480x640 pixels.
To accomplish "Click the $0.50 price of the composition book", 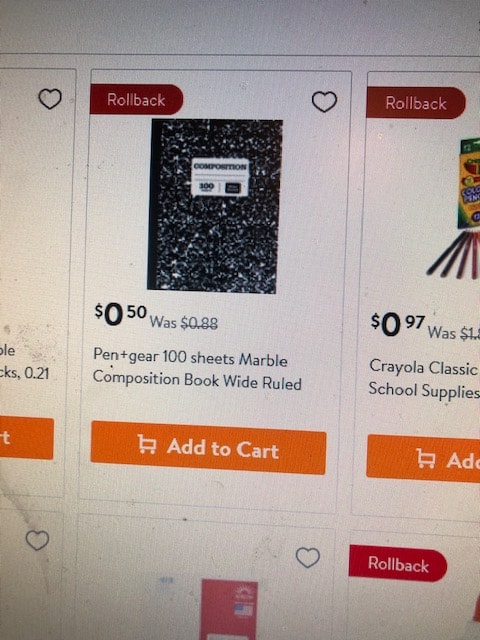I will click(x=120, y=315).
